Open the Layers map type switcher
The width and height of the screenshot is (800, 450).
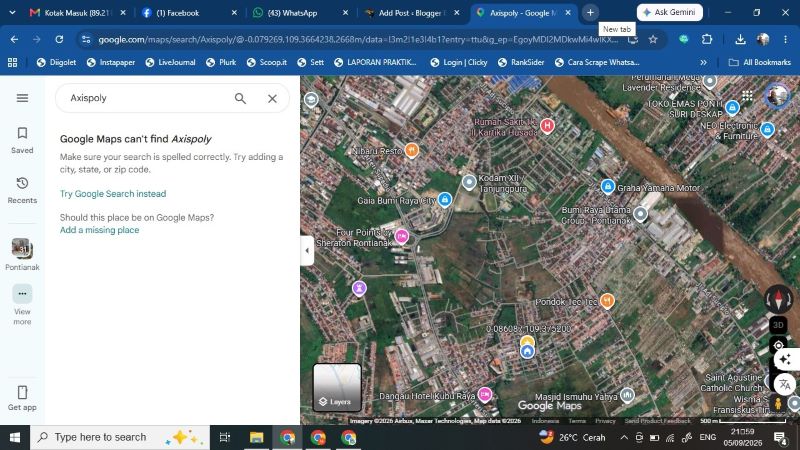coord(337,387)
